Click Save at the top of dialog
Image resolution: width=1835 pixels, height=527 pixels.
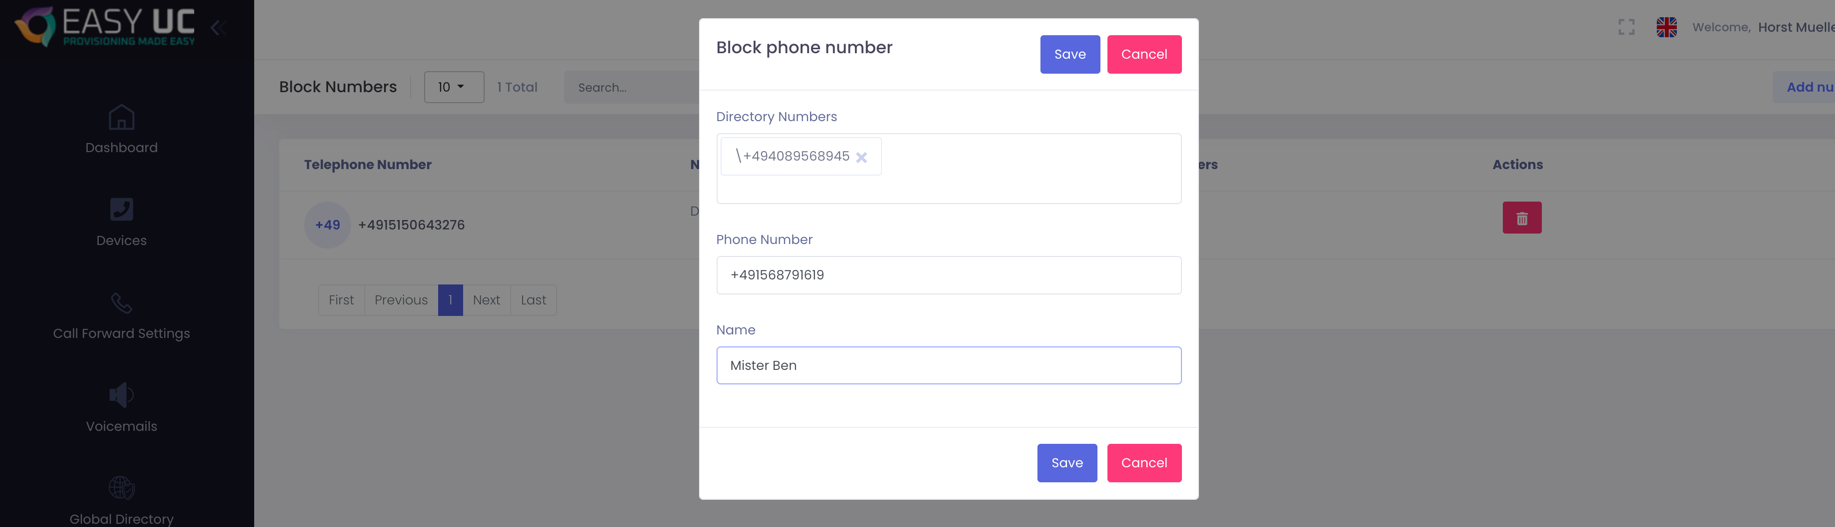[1069, 54]
